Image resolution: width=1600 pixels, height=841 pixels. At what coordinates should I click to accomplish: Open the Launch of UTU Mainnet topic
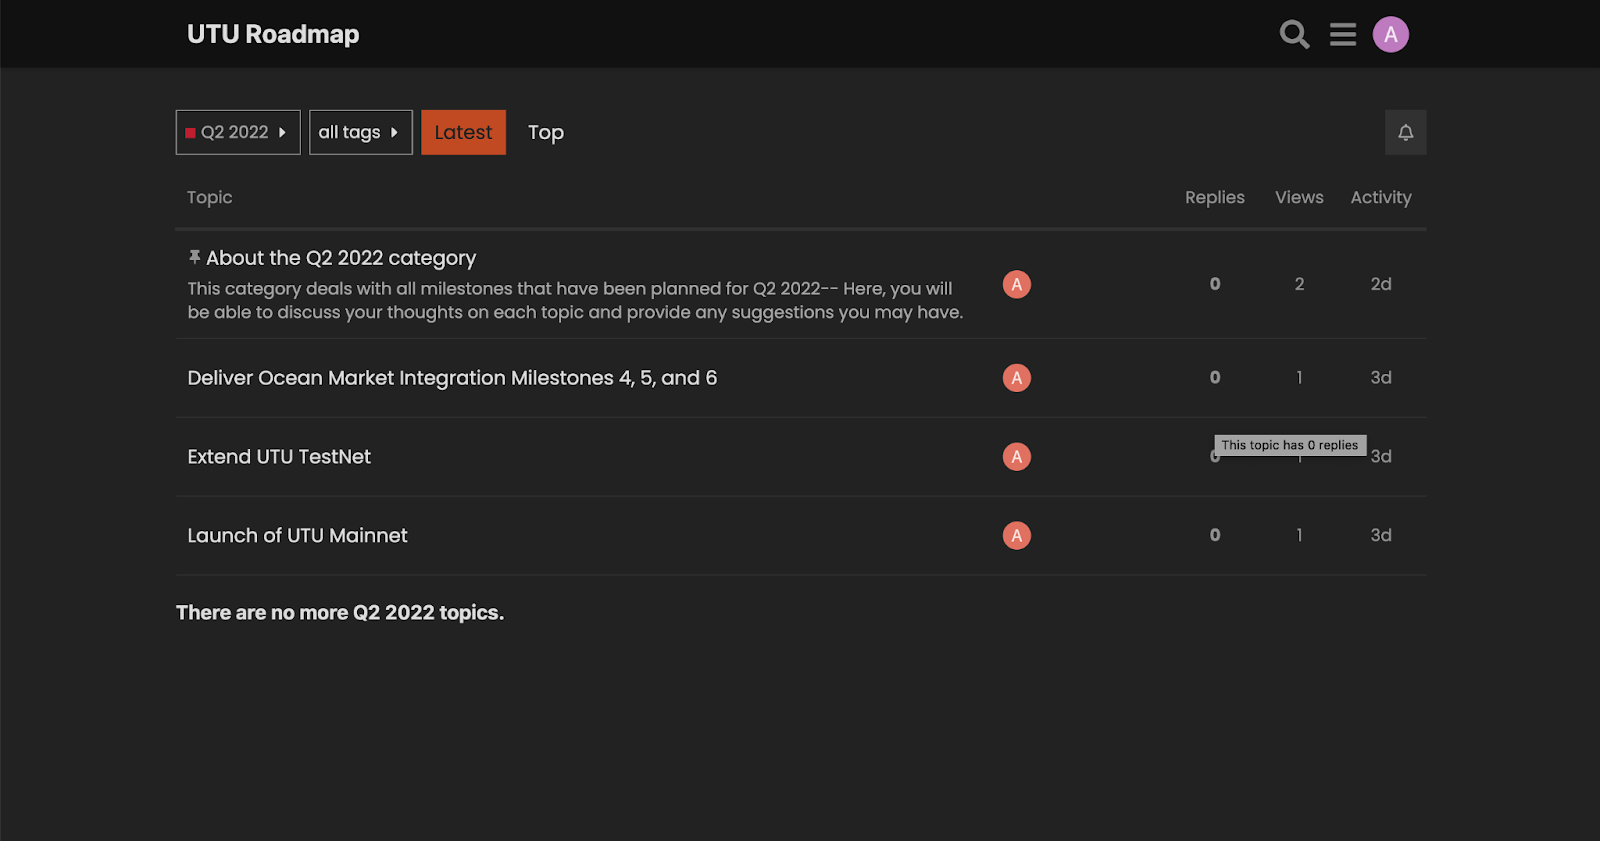pyautogui.click(x=298, y=536)
